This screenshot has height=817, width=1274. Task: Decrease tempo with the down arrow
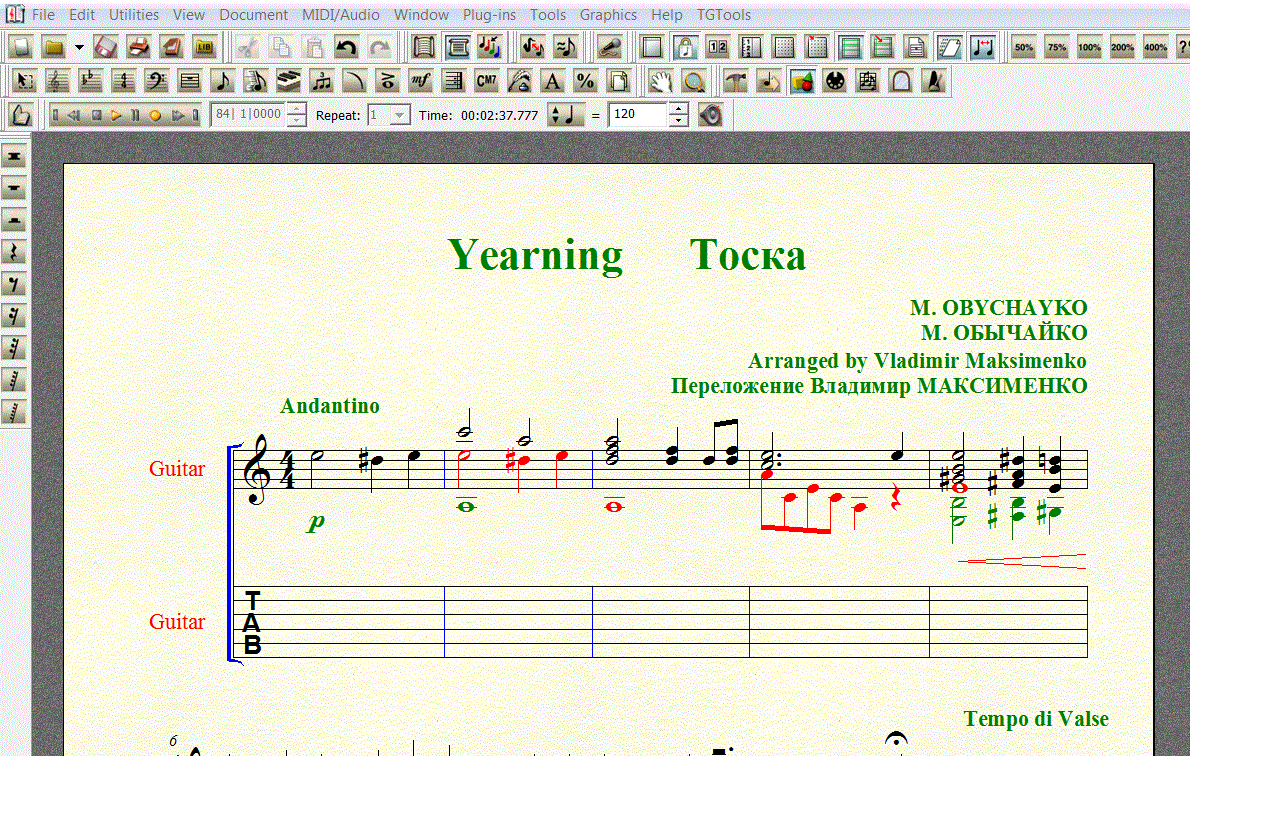pyautogui.click(x=678, y=121)
